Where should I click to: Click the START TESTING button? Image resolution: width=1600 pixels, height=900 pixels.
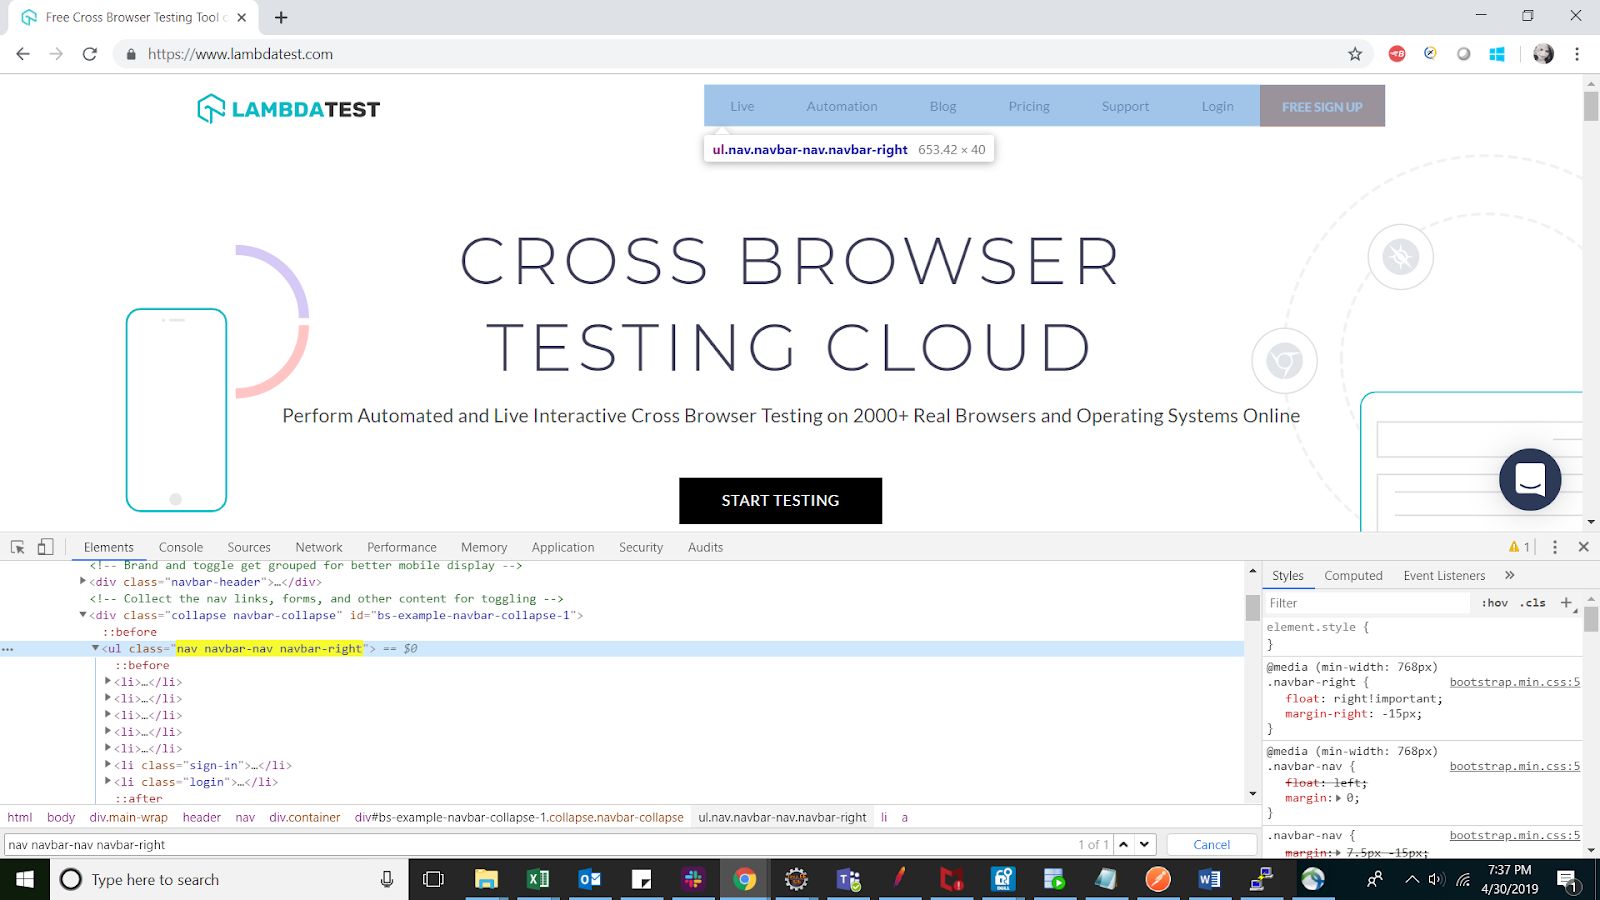tap(780, 500)
